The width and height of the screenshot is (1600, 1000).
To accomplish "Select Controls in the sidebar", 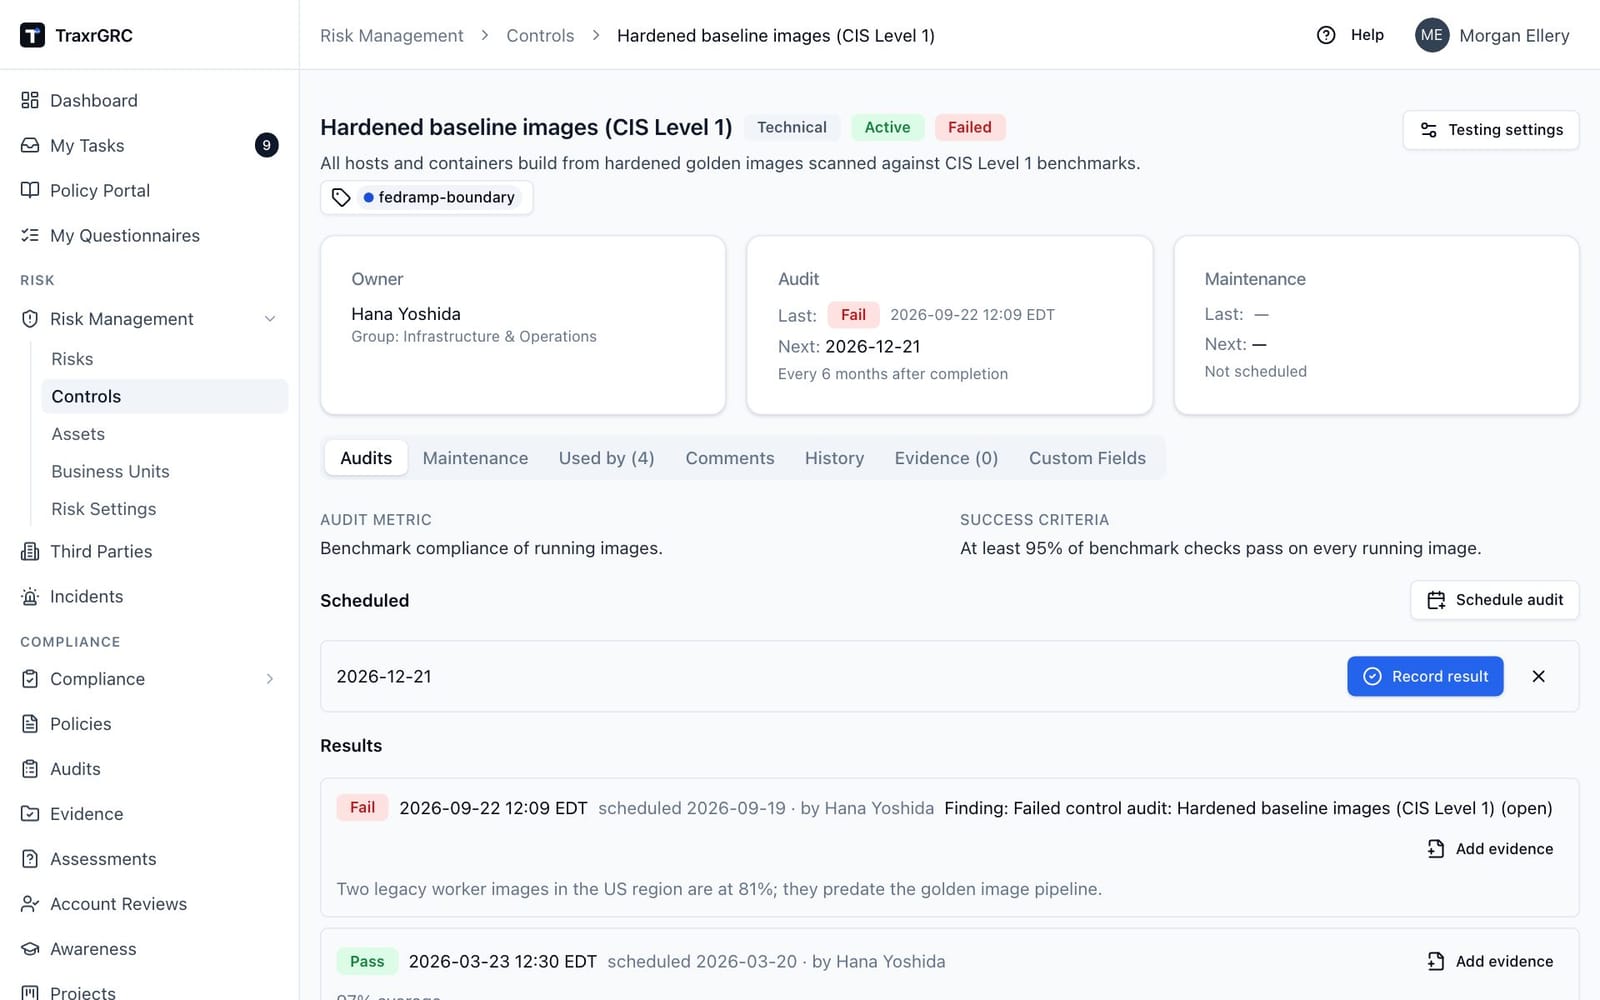I will tap(165, 396).
